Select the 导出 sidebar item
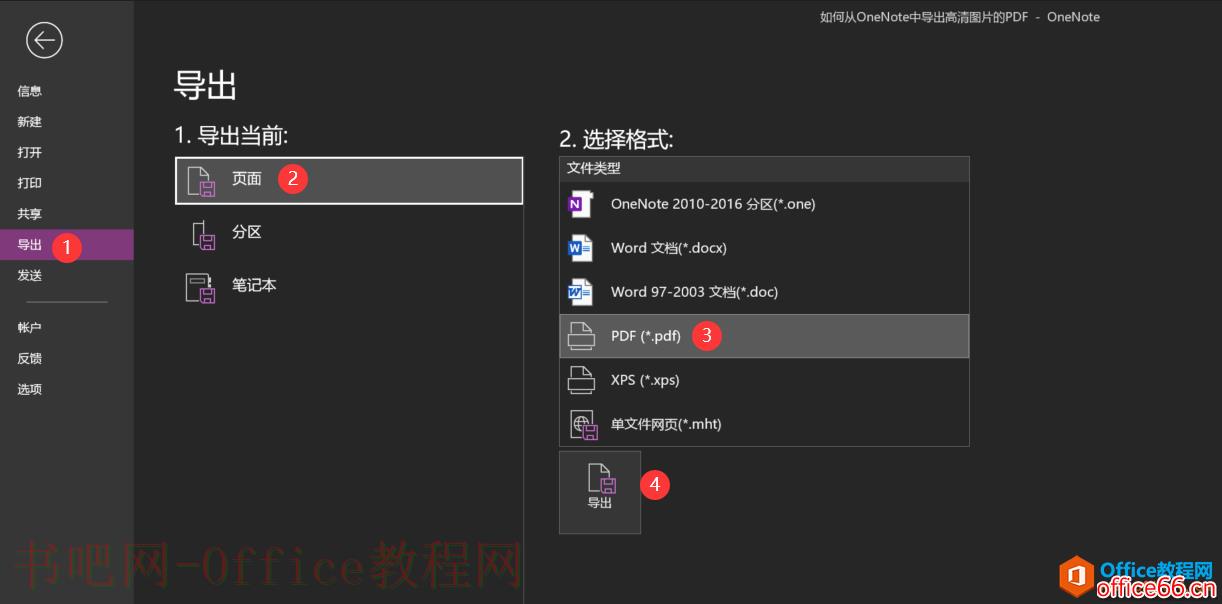This screenshot has width=1222, height=604. pyautogui.click(x=66, y=245)
